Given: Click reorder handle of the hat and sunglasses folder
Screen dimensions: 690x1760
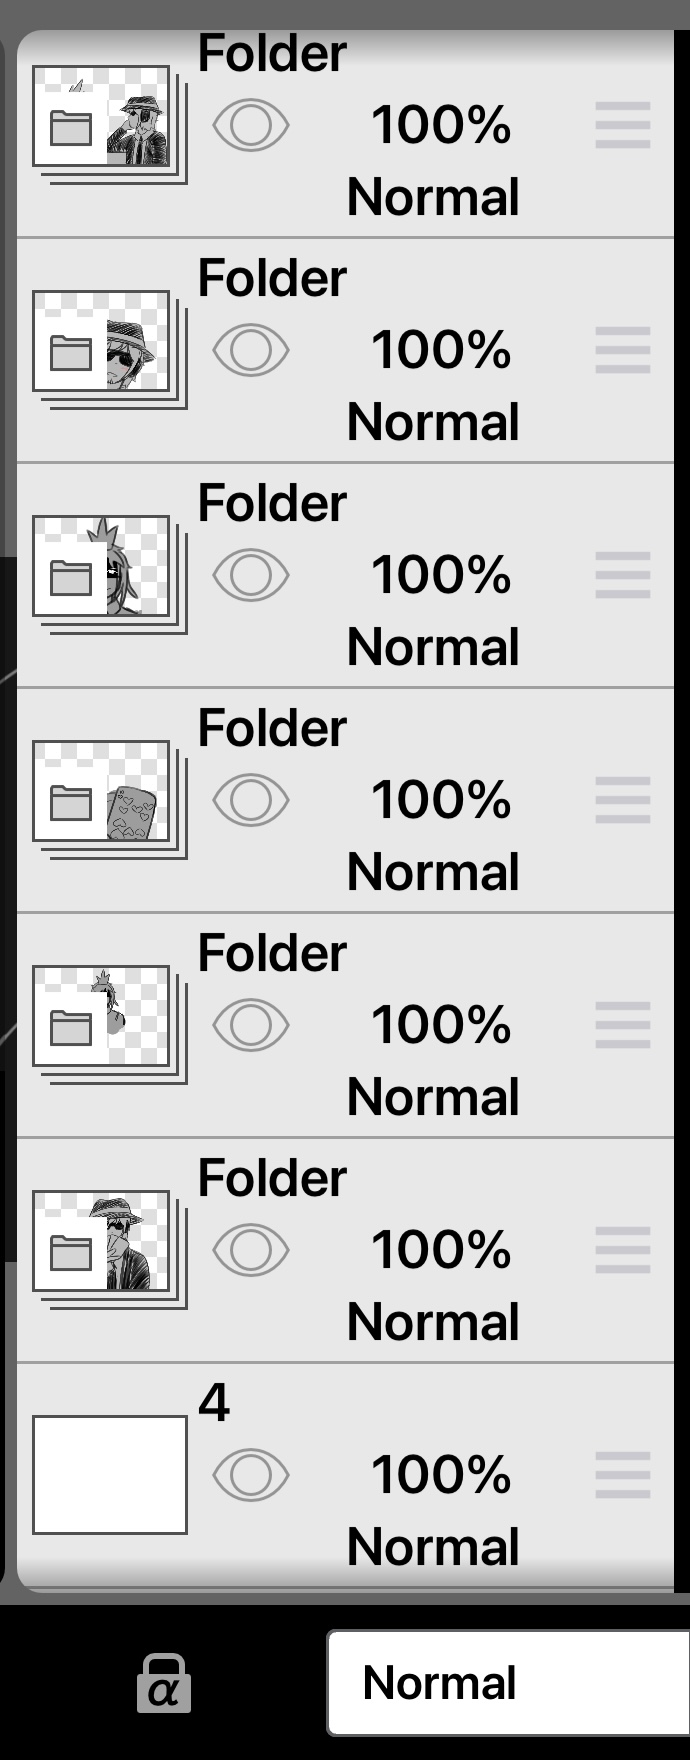Looking at the screenshot, I should pos(623,350).
